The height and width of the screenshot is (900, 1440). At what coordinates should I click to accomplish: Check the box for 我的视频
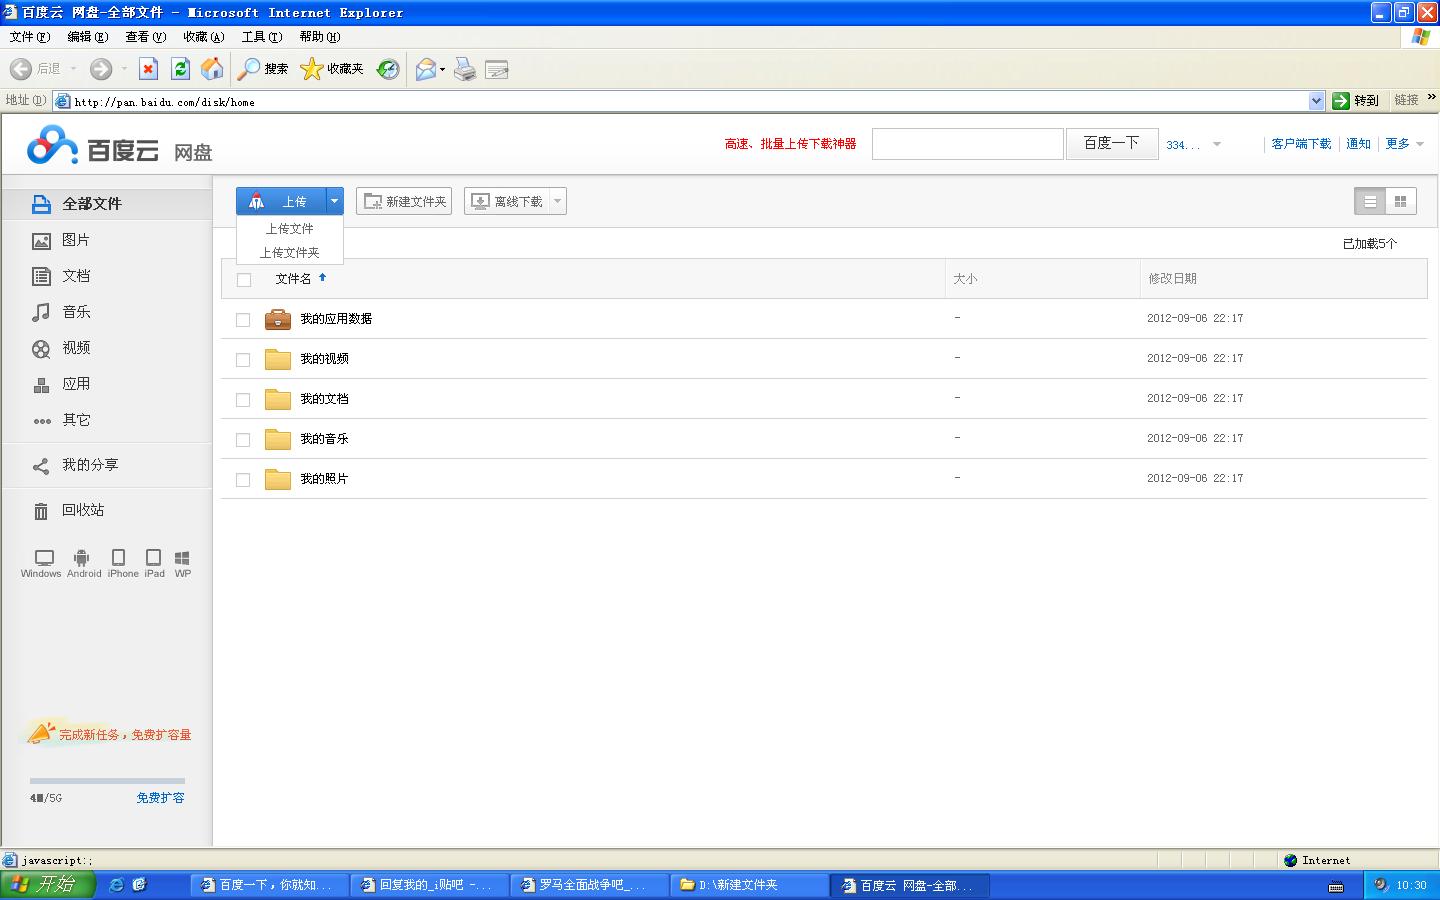pos(243,360)
